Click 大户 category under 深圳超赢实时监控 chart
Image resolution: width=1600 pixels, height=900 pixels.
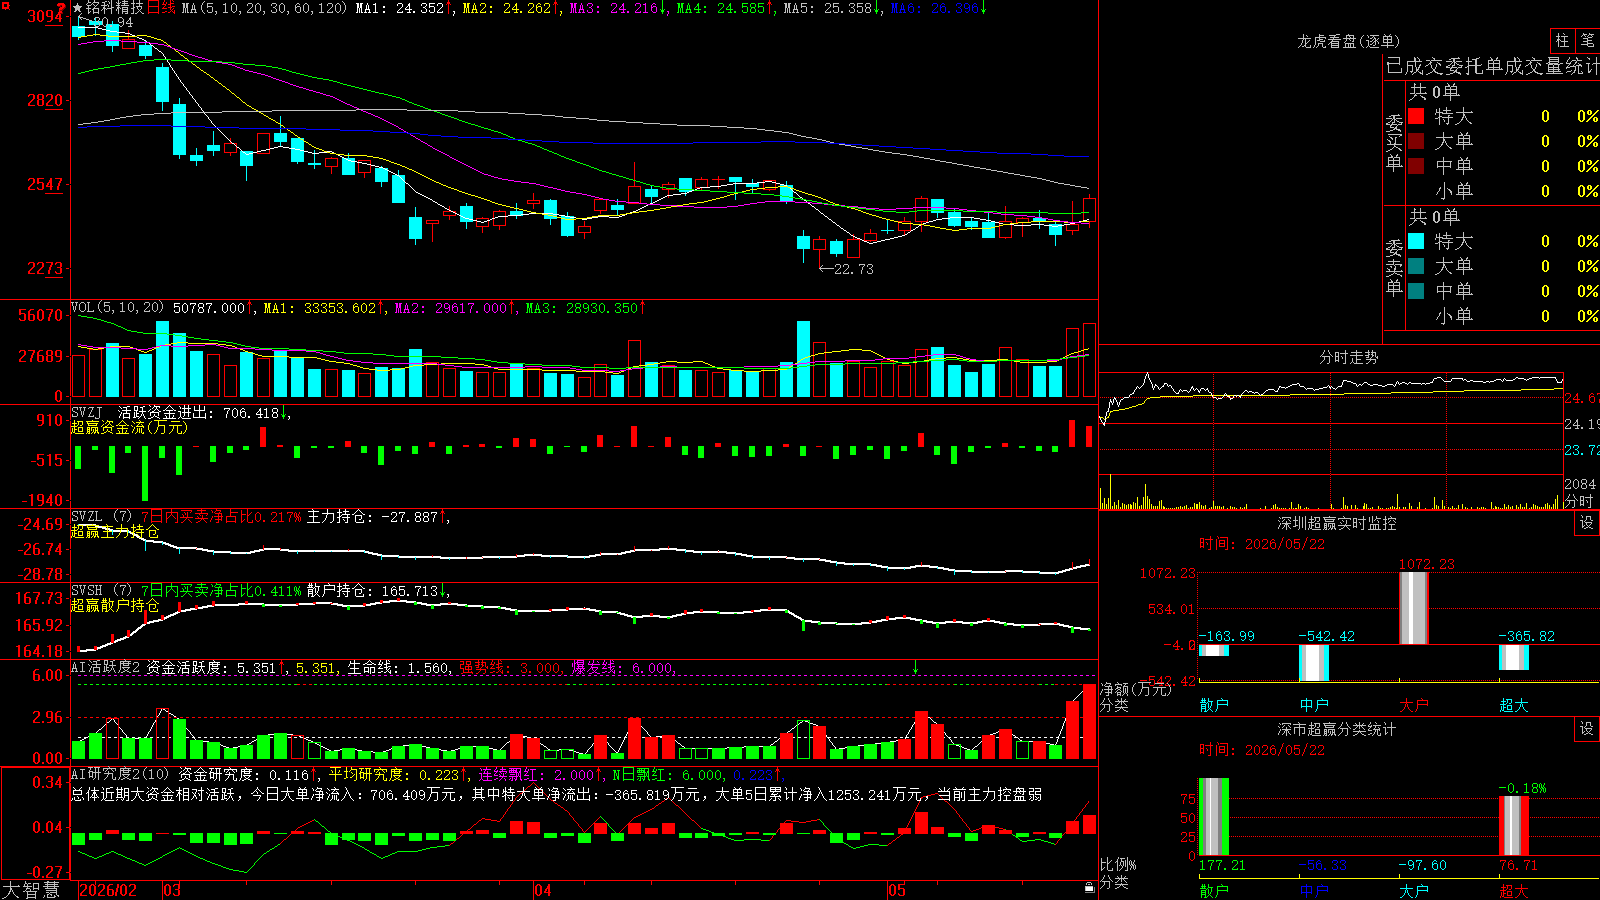[1414, 705]
